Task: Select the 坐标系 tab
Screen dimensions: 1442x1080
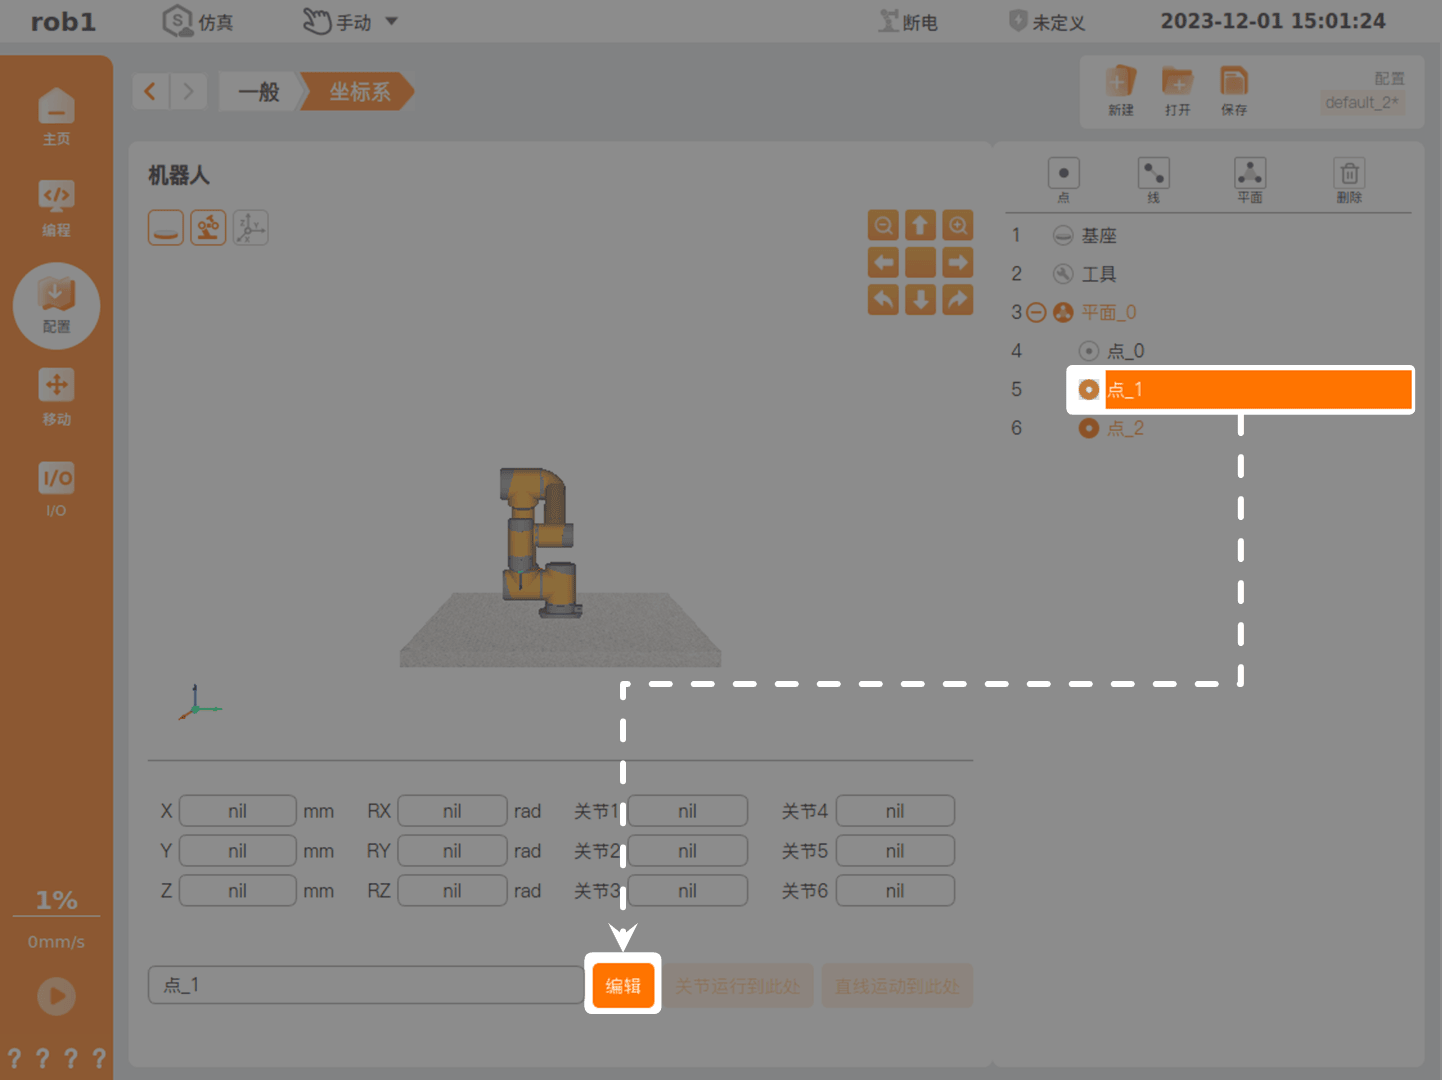Action: (359, 92)
